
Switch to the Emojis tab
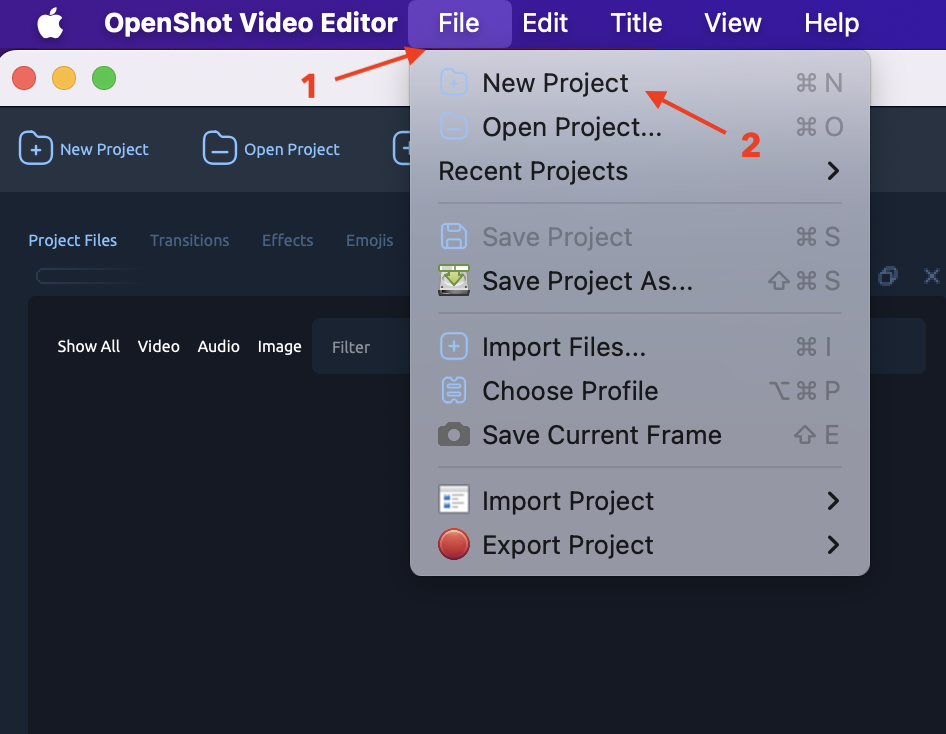point(370,240)
